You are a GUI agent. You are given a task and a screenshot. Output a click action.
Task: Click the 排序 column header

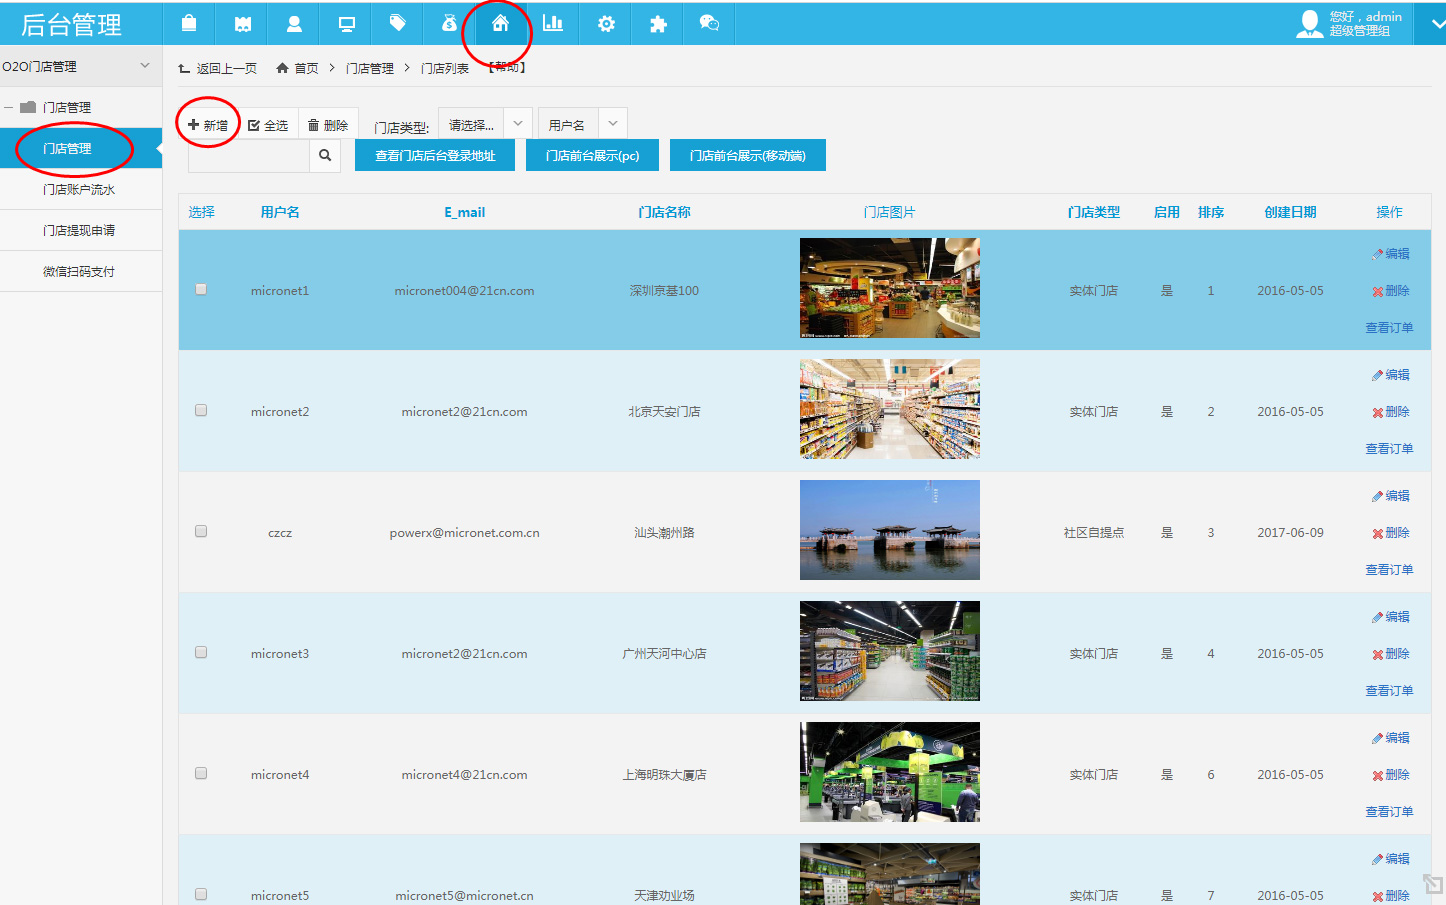(1211, 212)
